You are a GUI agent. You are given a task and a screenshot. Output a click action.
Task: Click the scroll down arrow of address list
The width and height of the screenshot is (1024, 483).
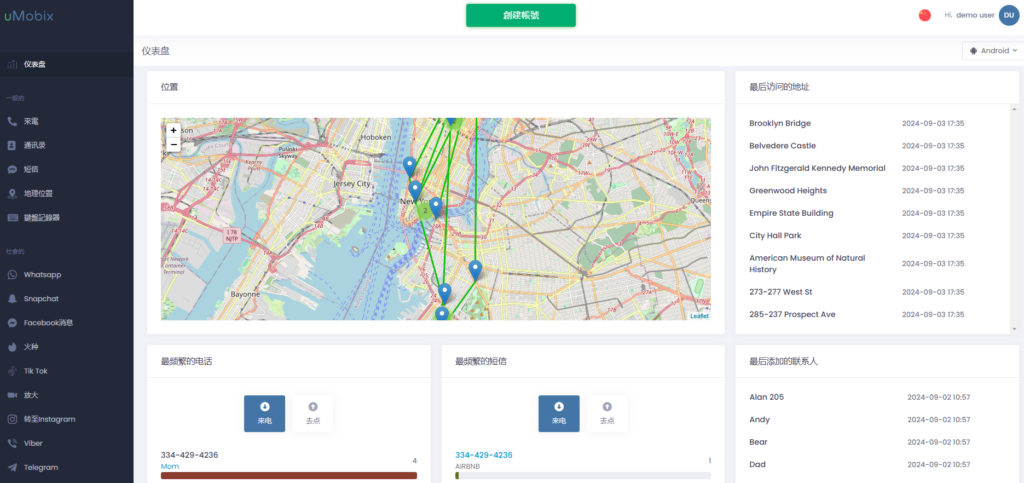(x=1014, y=328)
